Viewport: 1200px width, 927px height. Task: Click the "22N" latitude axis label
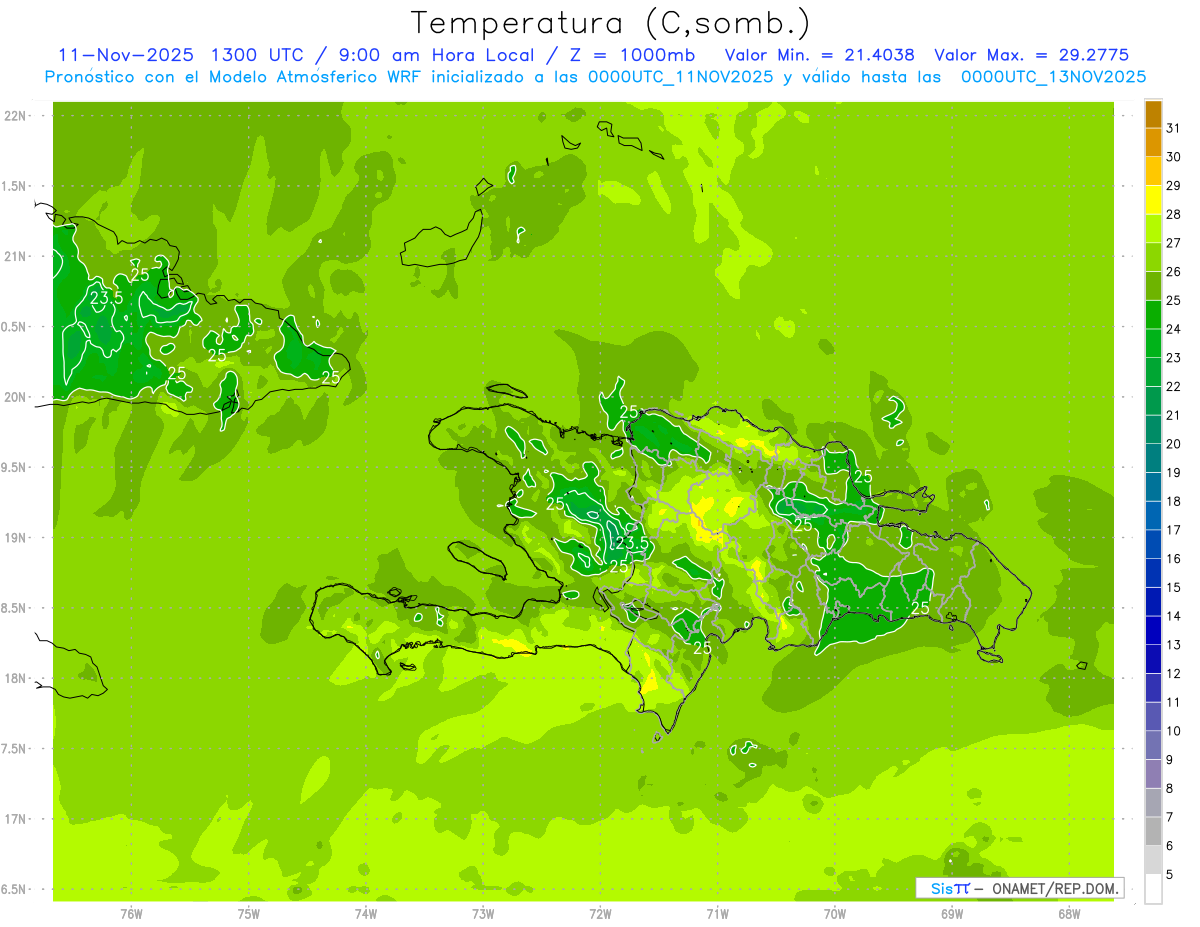pyautogui.click(x=16, y=115)
